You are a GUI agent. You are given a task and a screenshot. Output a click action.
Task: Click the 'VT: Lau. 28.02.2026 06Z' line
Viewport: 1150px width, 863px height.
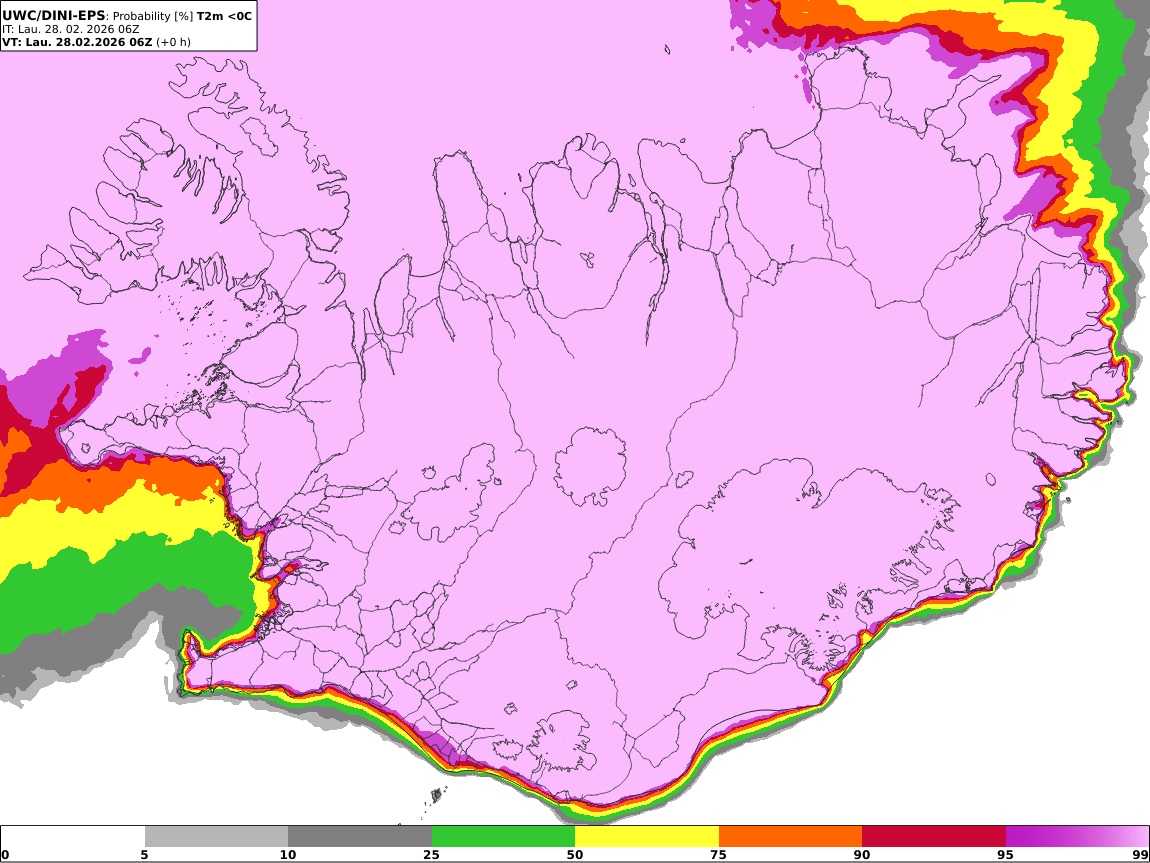tap(77, 42)
